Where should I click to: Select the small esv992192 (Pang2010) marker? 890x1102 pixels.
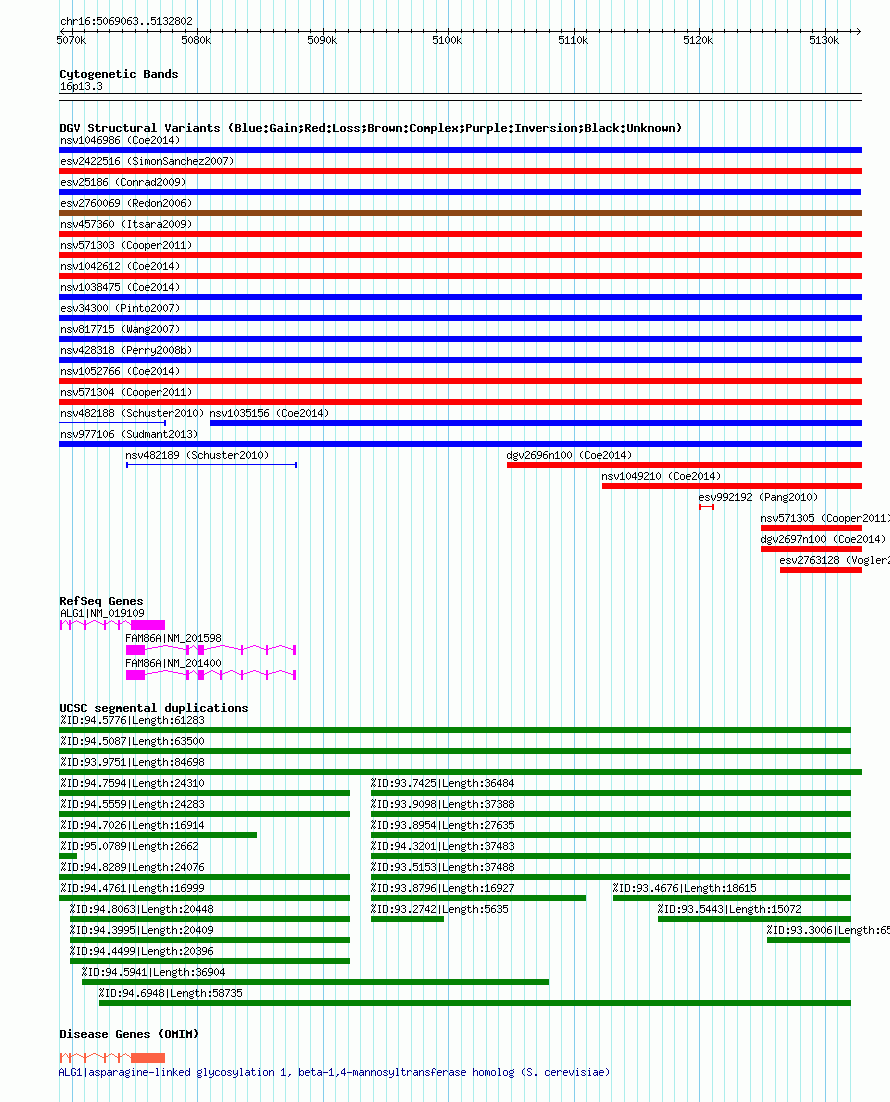[707, 507]
